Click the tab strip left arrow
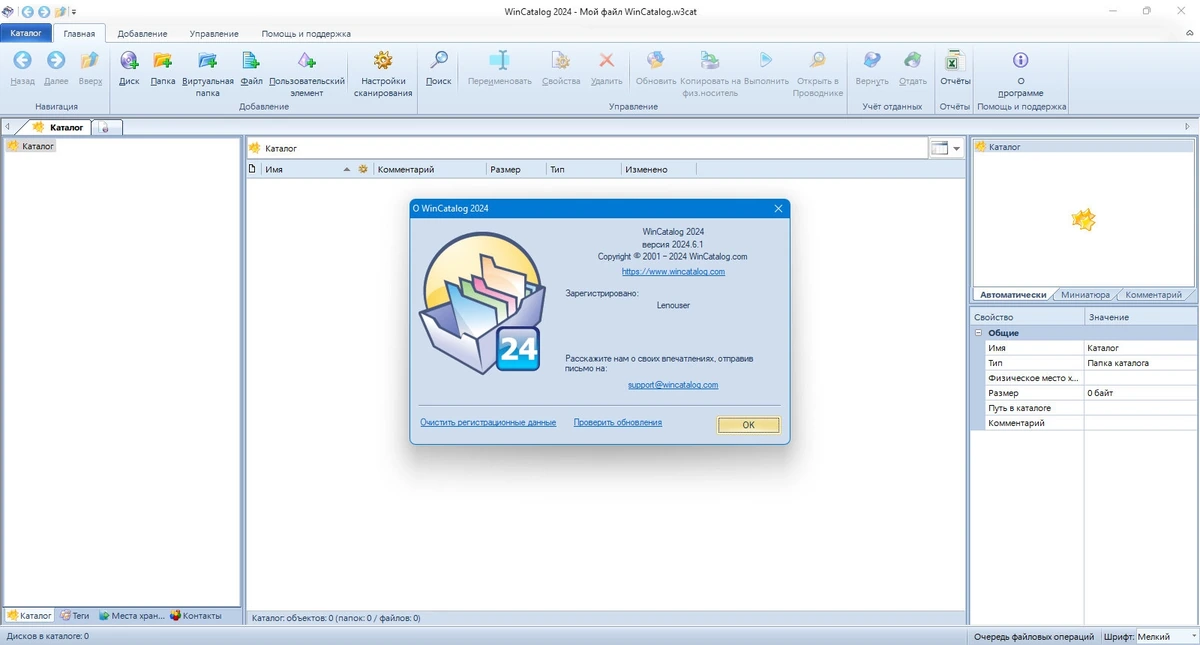The height and width of the screenshot is (645, 1200). 7,127
